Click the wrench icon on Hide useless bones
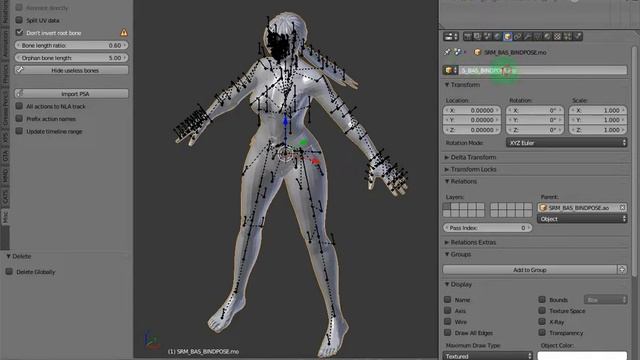The image size is (640, 360). point(20,70)
